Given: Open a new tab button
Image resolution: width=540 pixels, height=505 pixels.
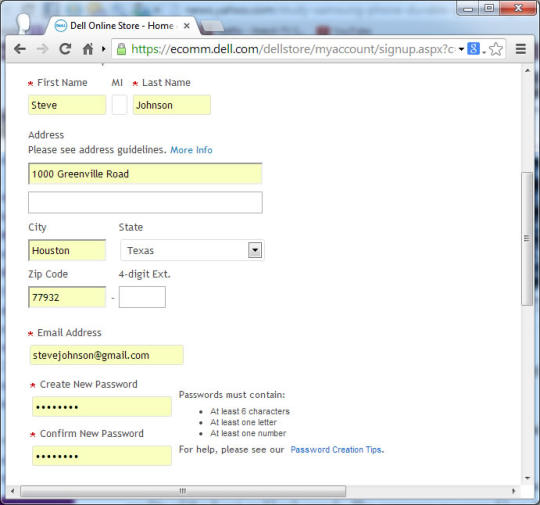Looking at the screenshot, I should coord(212,26).
